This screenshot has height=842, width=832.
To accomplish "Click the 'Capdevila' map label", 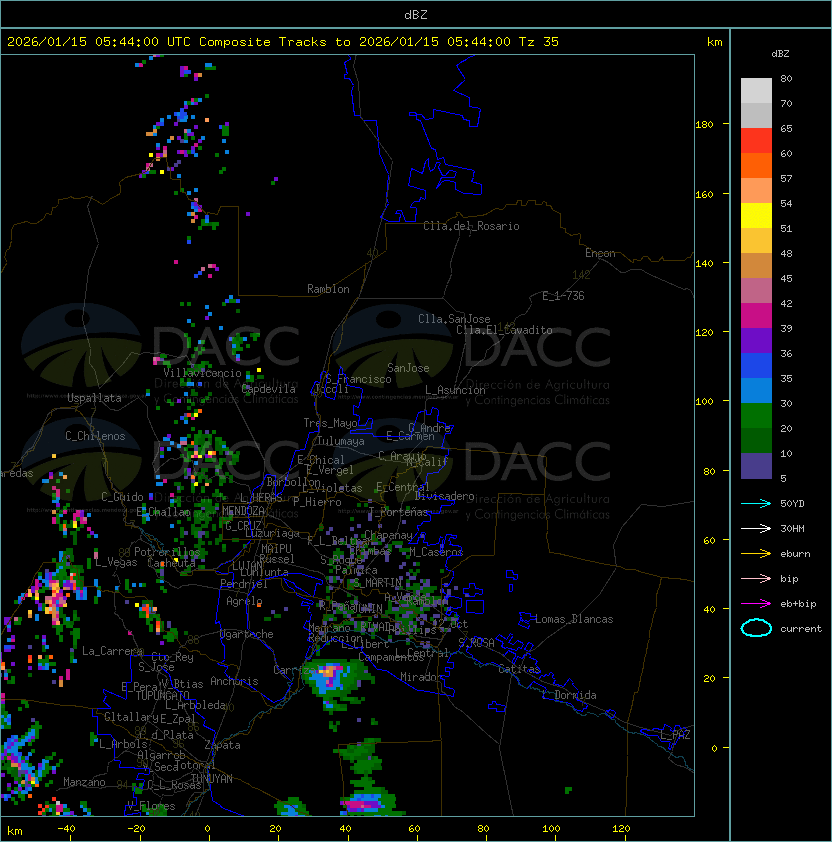I will pos(269,389).
